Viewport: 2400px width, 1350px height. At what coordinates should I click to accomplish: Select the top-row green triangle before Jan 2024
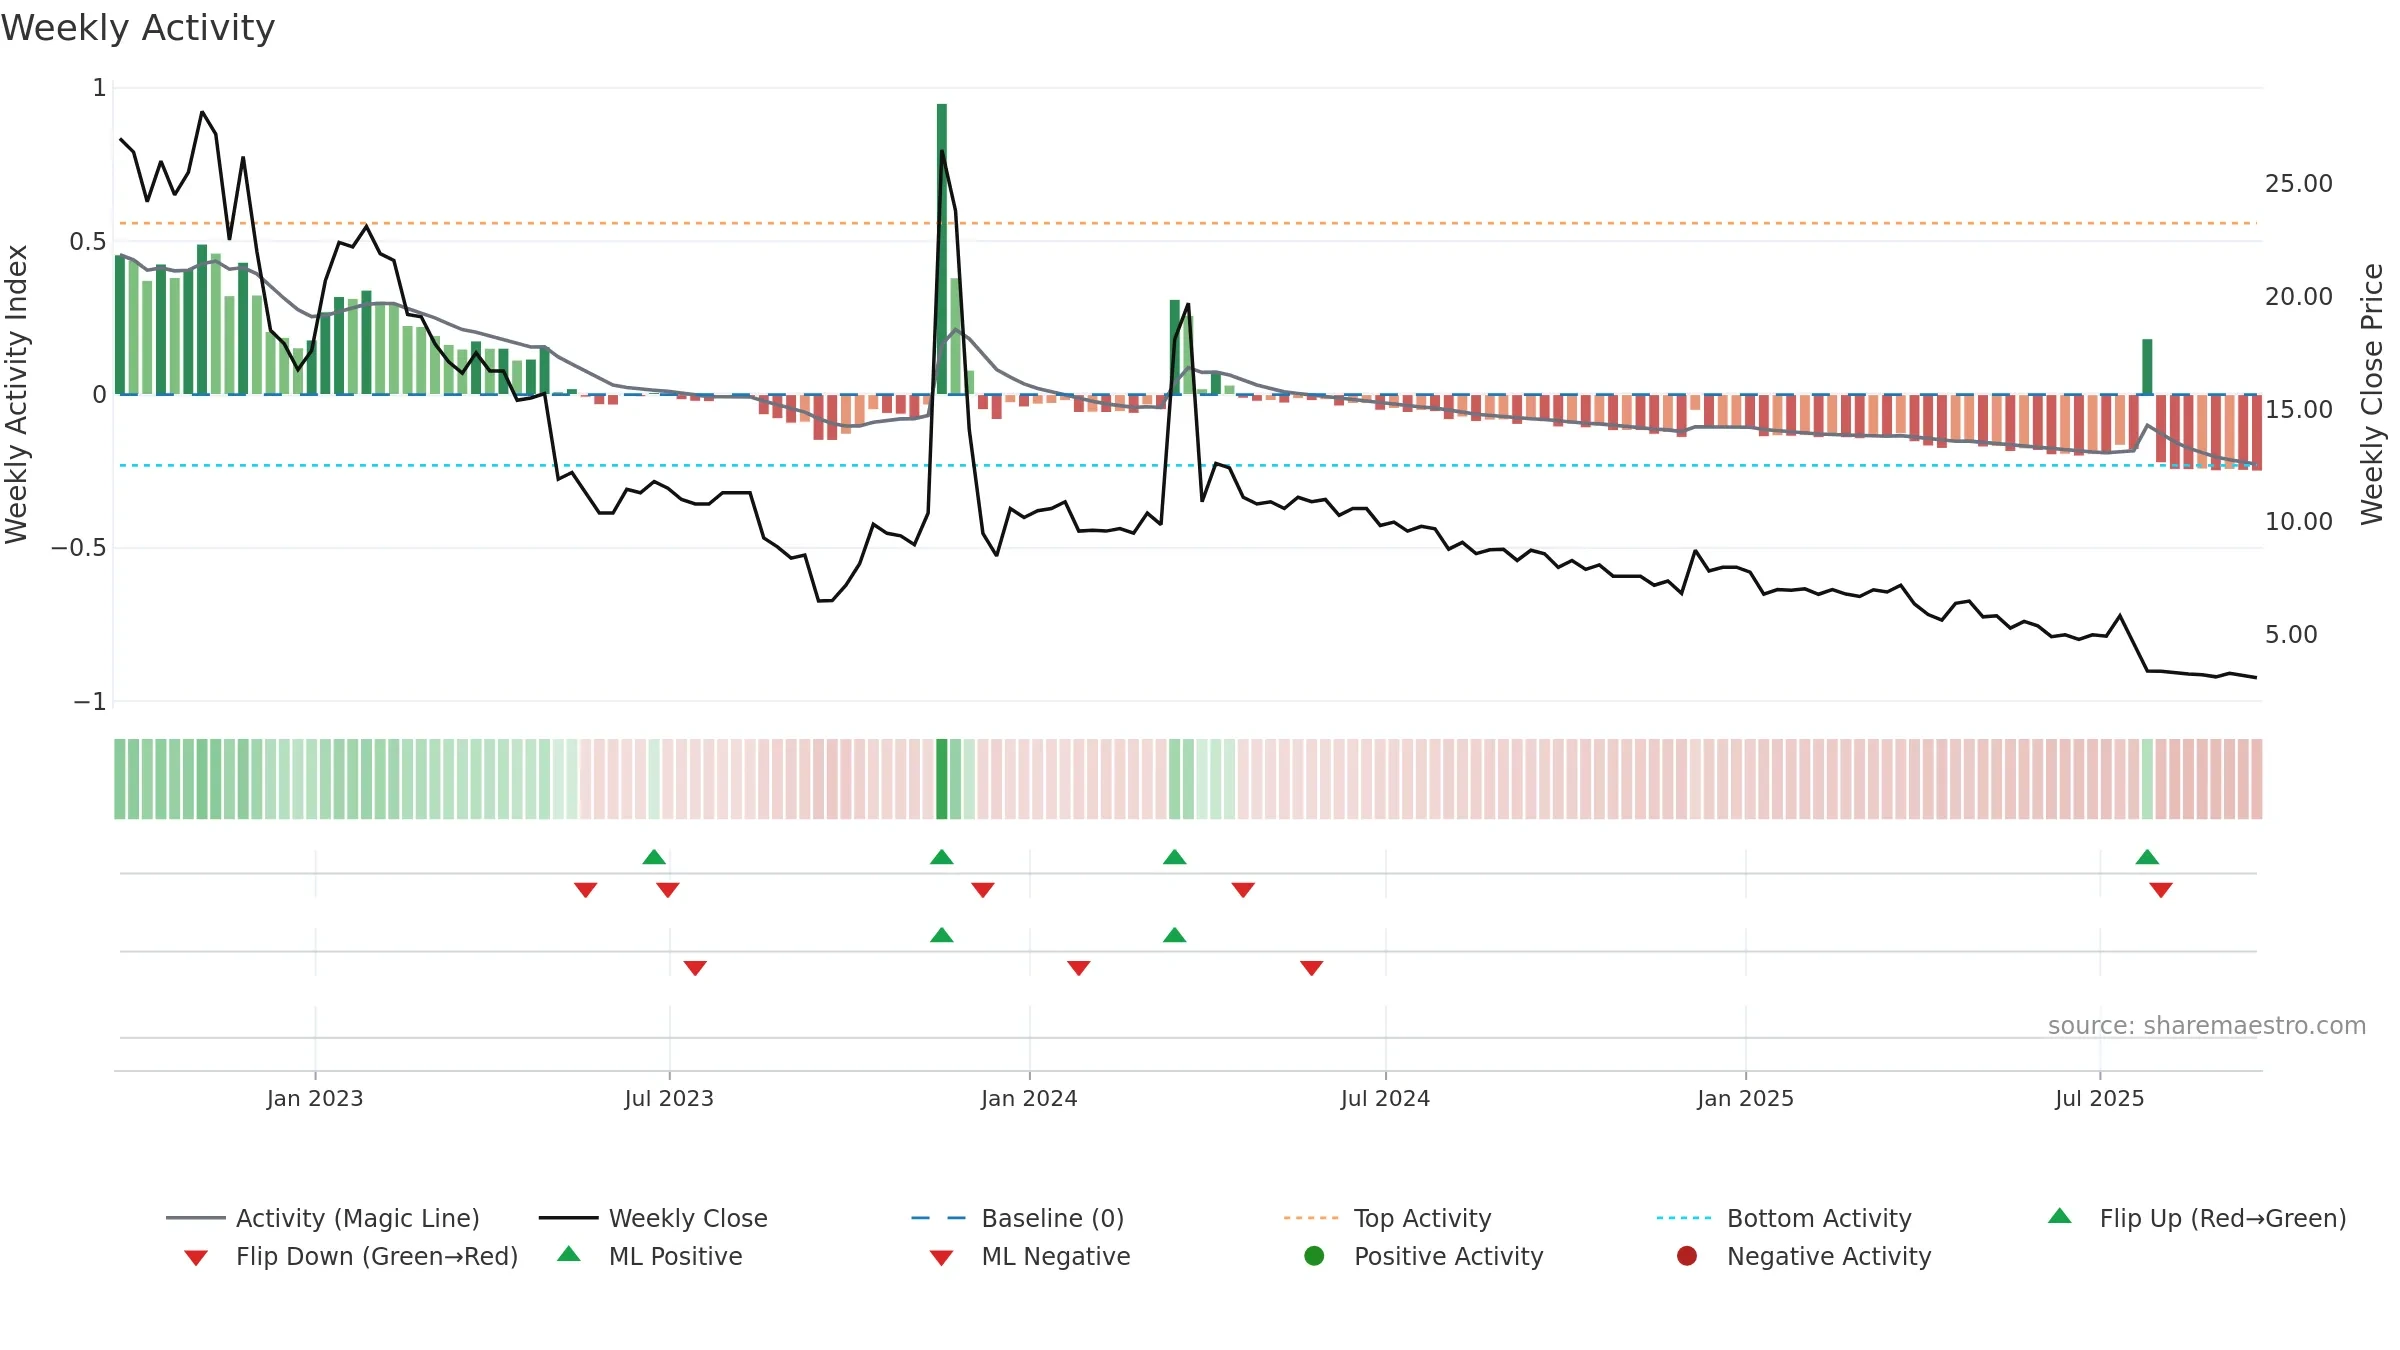click(942, 857)
